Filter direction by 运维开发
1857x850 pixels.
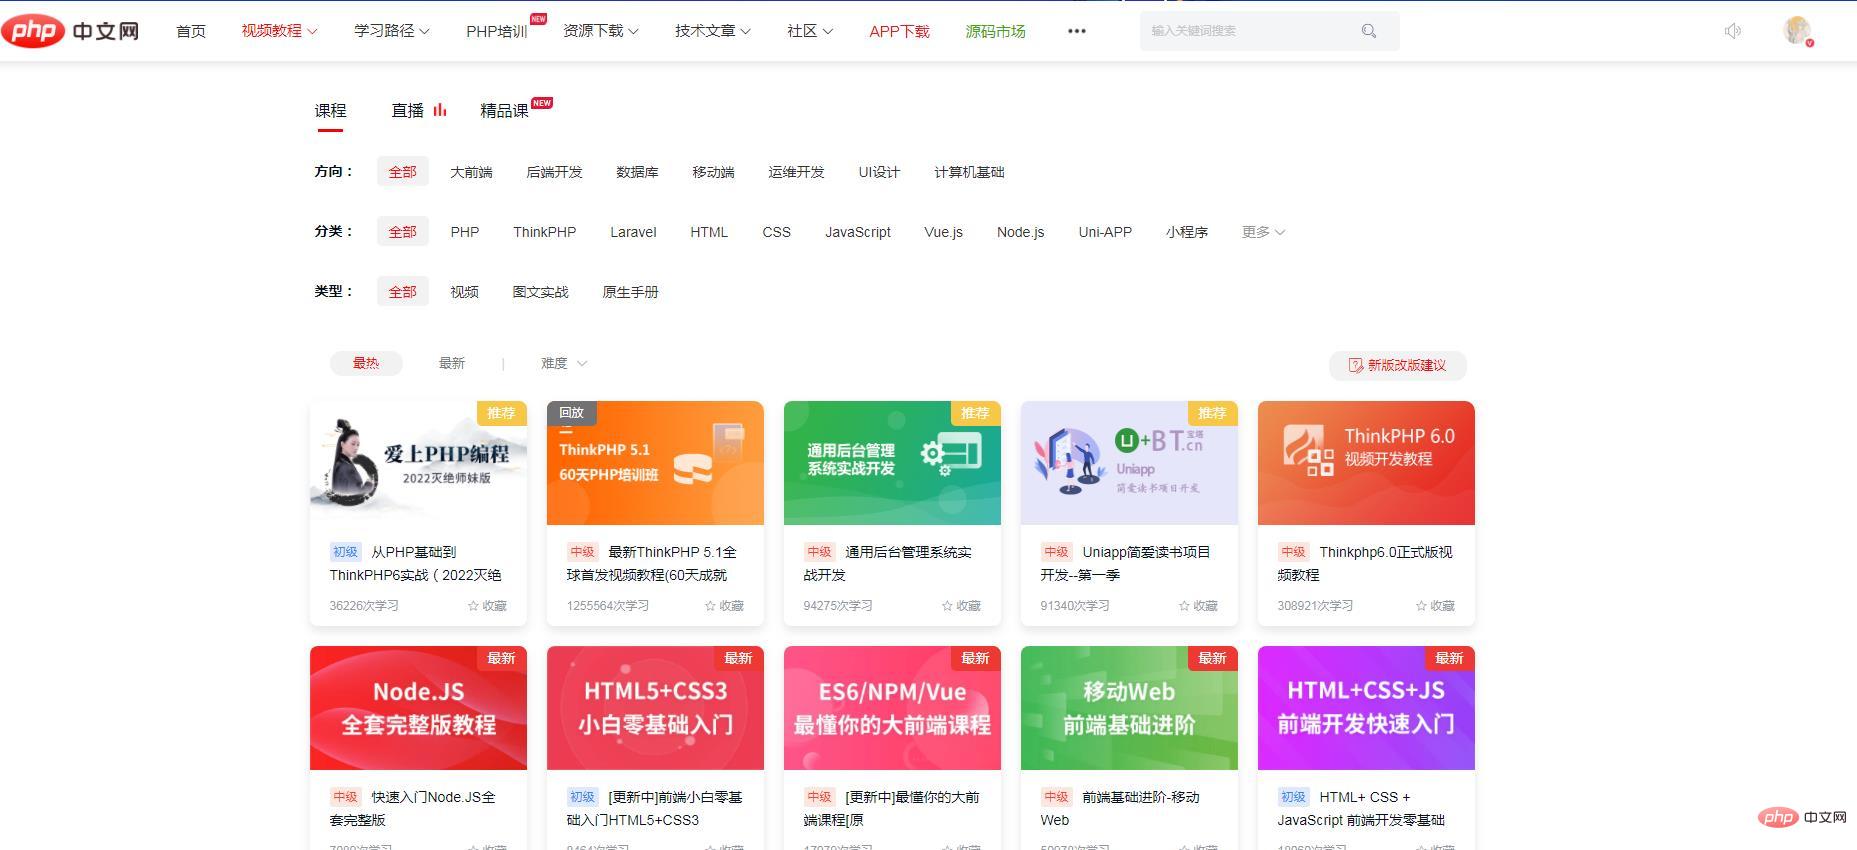796,172
